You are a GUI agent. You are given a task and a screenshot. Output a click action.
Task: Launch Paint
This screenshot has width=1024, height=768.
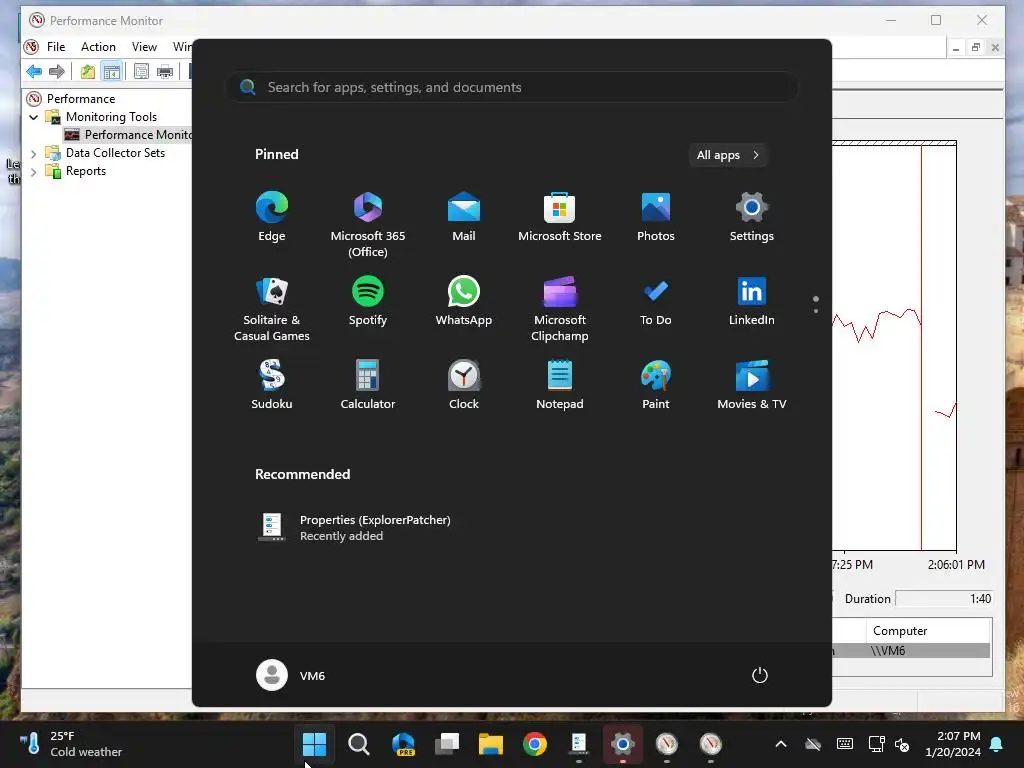[656, 385]
